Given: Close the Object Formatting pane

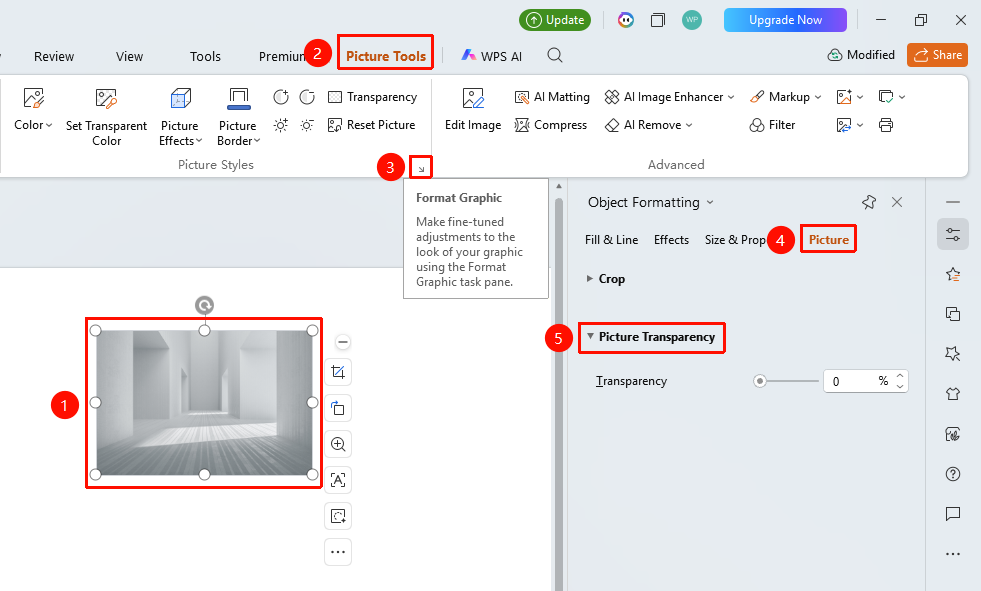Looking at the screenshot, I should [x=897, y=202].
